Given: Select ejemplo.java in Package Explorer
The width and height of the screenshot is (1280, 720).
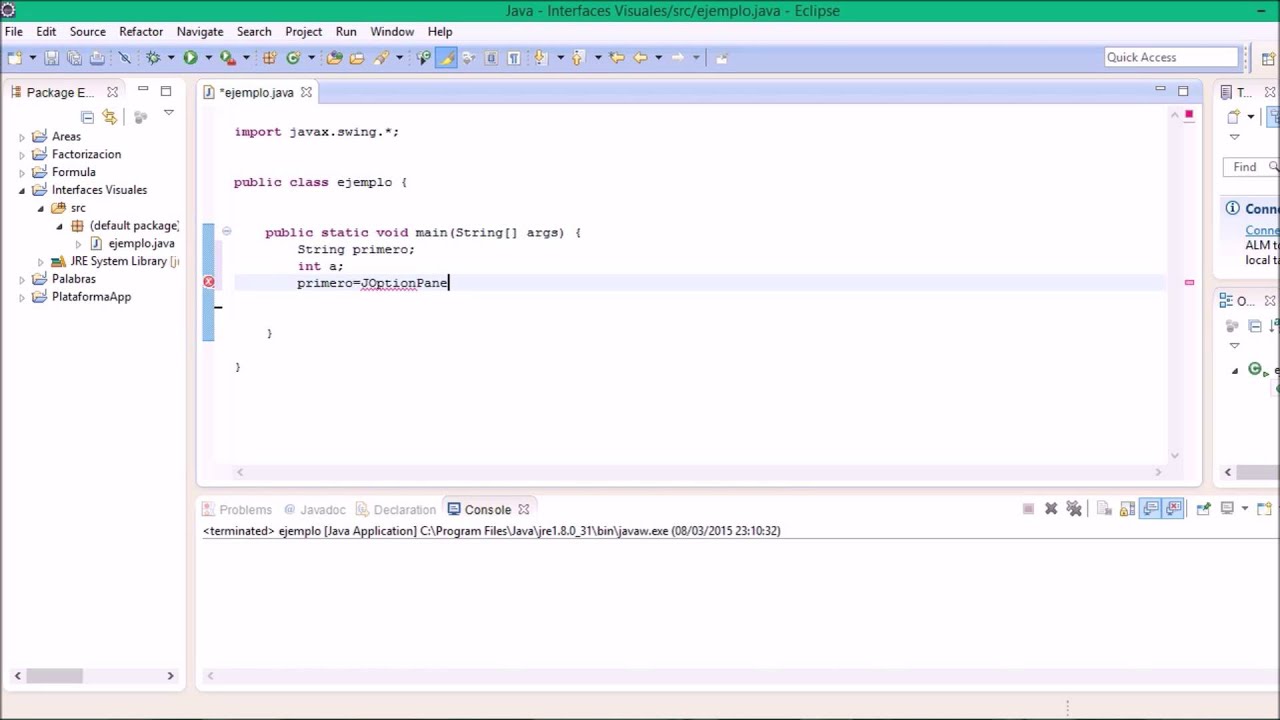Looking at the screenshot, I should (x=141, y=243).
